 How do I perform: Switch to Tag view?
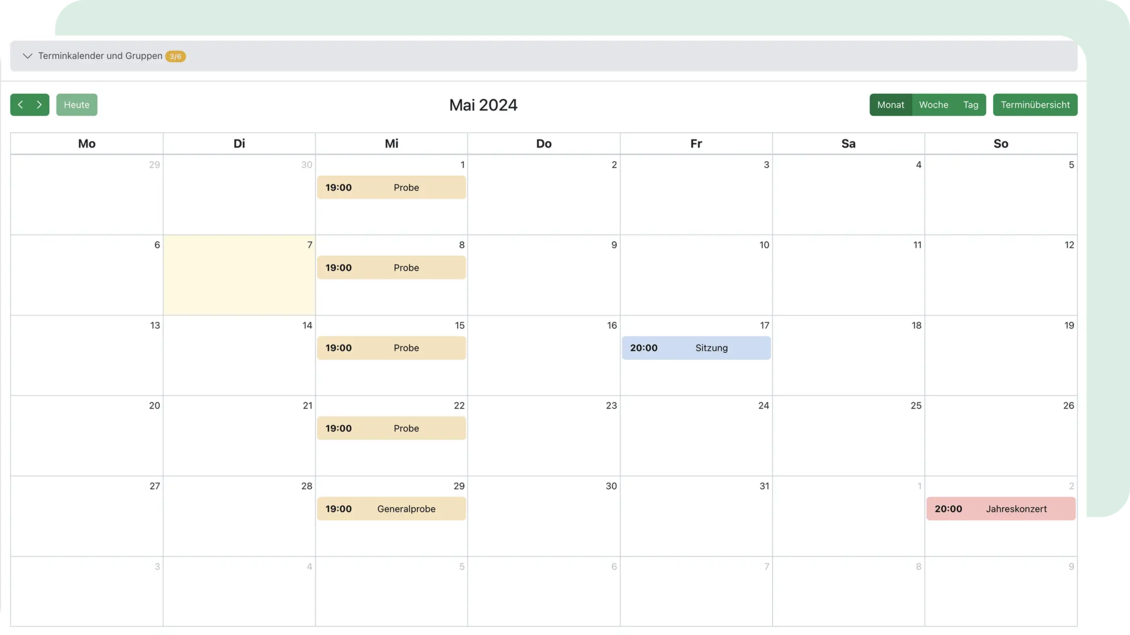[x=970, y=105]
